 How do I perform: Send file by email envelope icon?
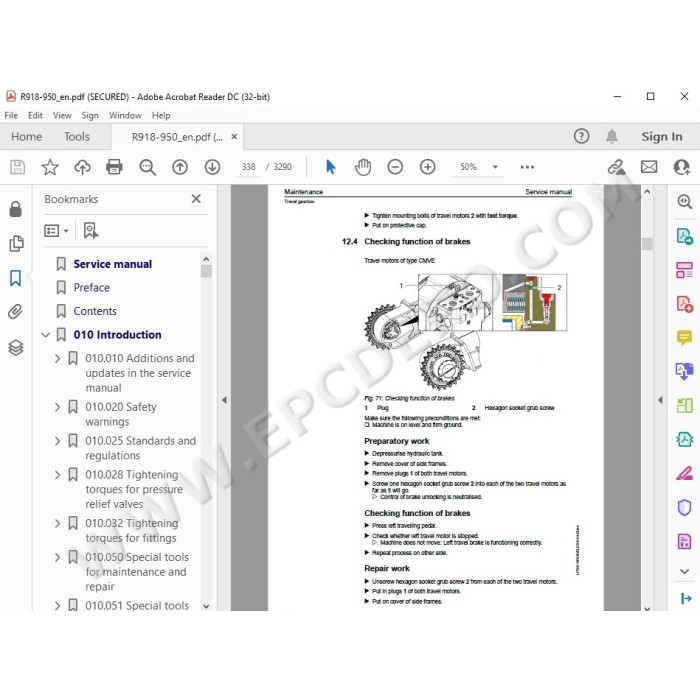tap(649, 167)
